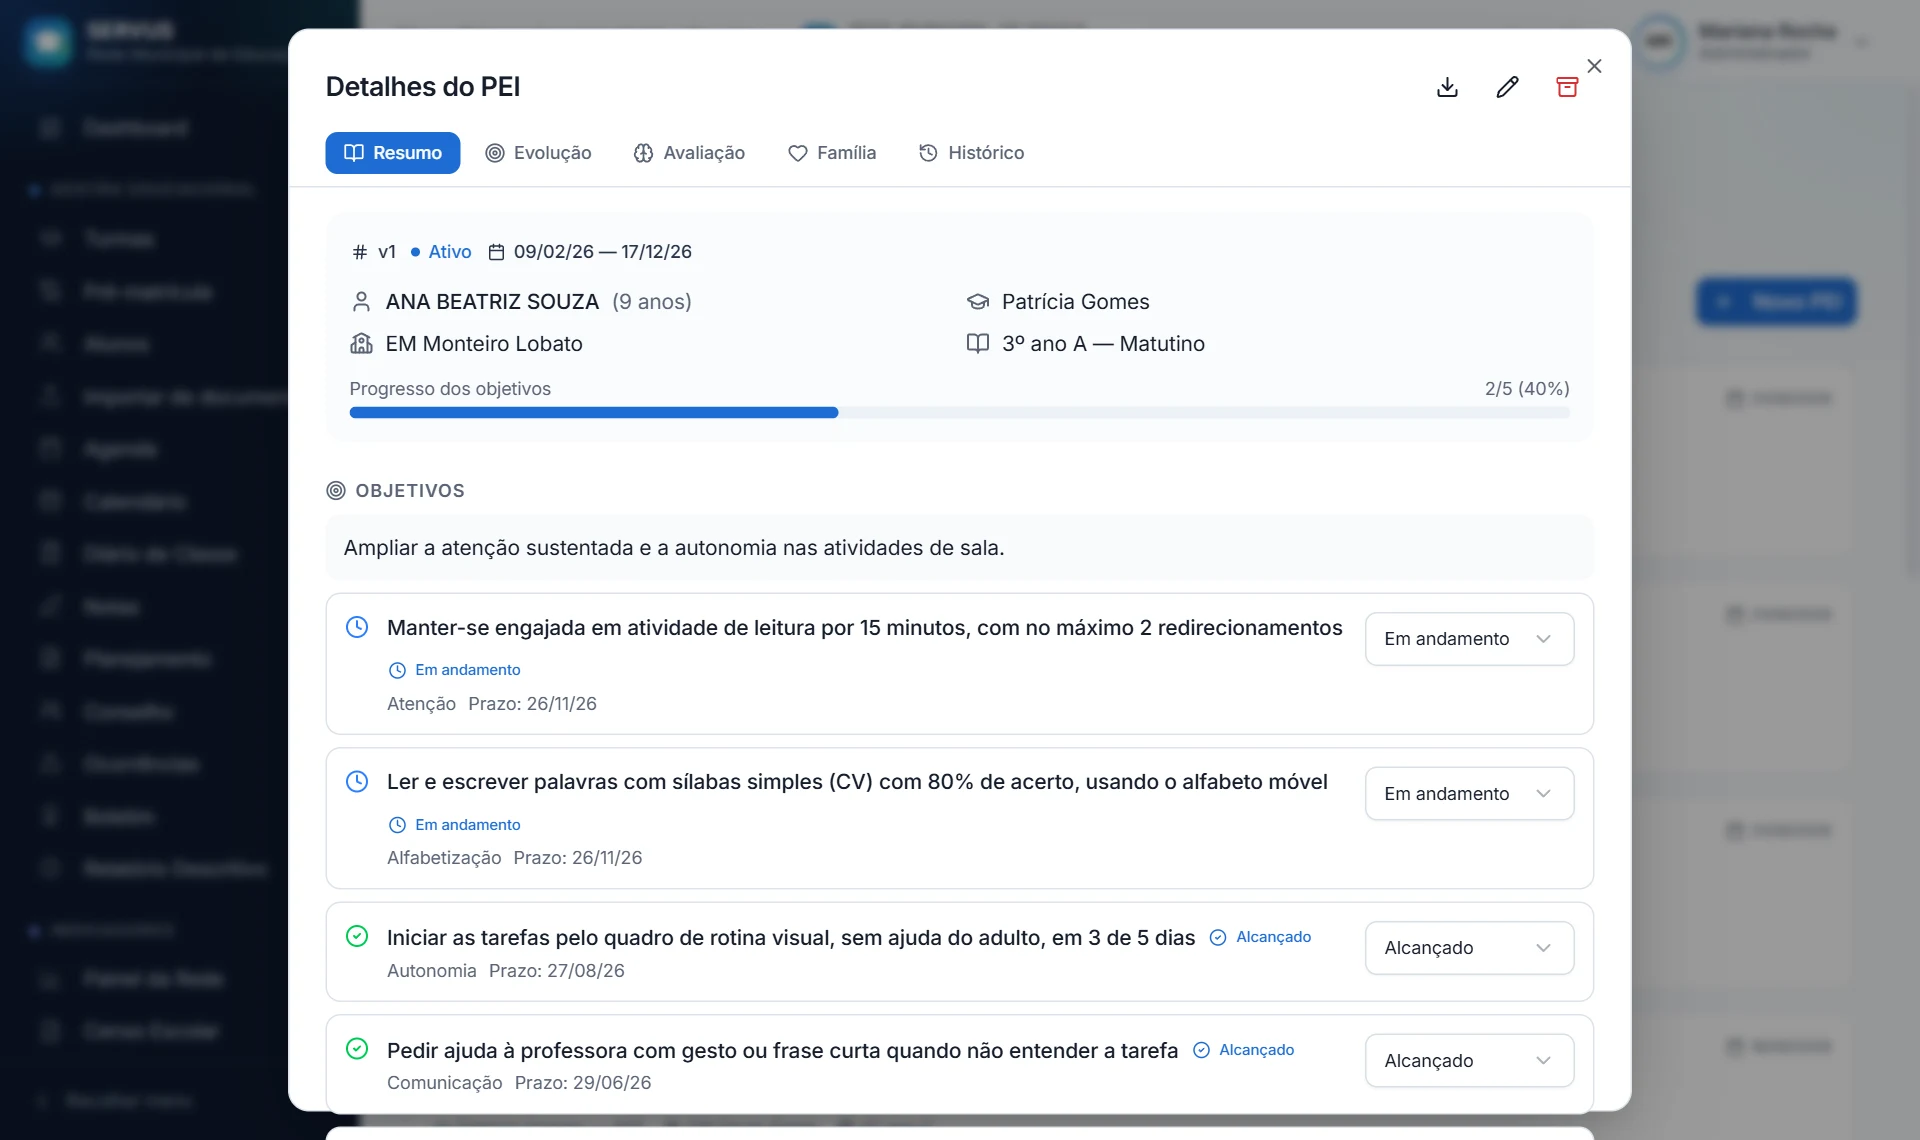Open status dropdown for reading engagement objective
Viewport: 1920px width, 1140px height.
tap(1469, 639)
